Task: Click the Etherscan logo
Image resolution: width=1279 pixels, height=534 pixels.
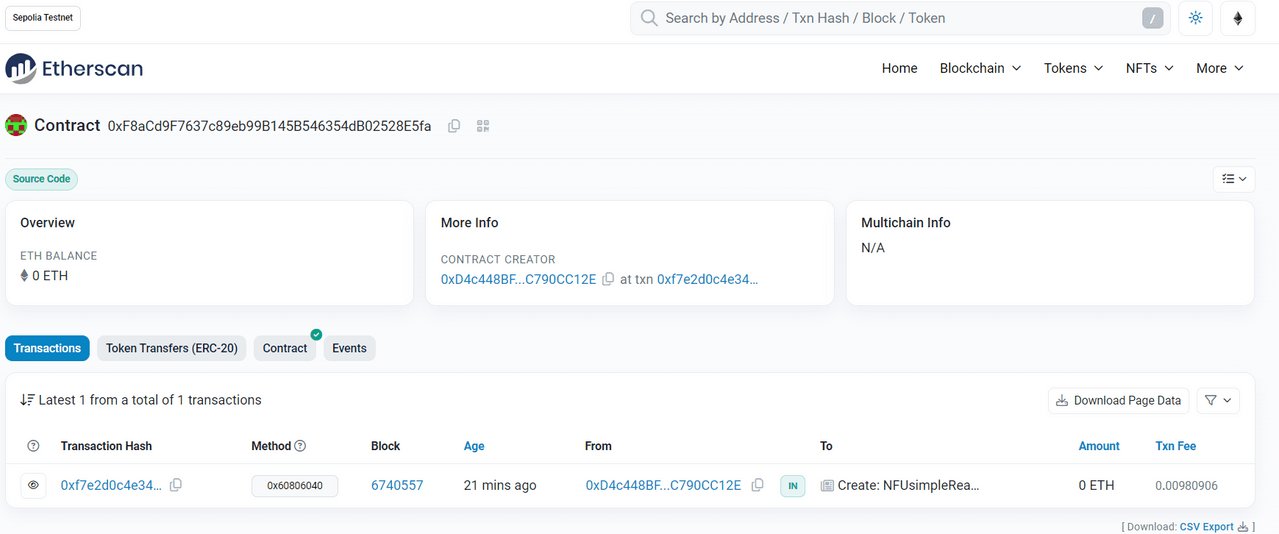Action: tap(74, 68)
